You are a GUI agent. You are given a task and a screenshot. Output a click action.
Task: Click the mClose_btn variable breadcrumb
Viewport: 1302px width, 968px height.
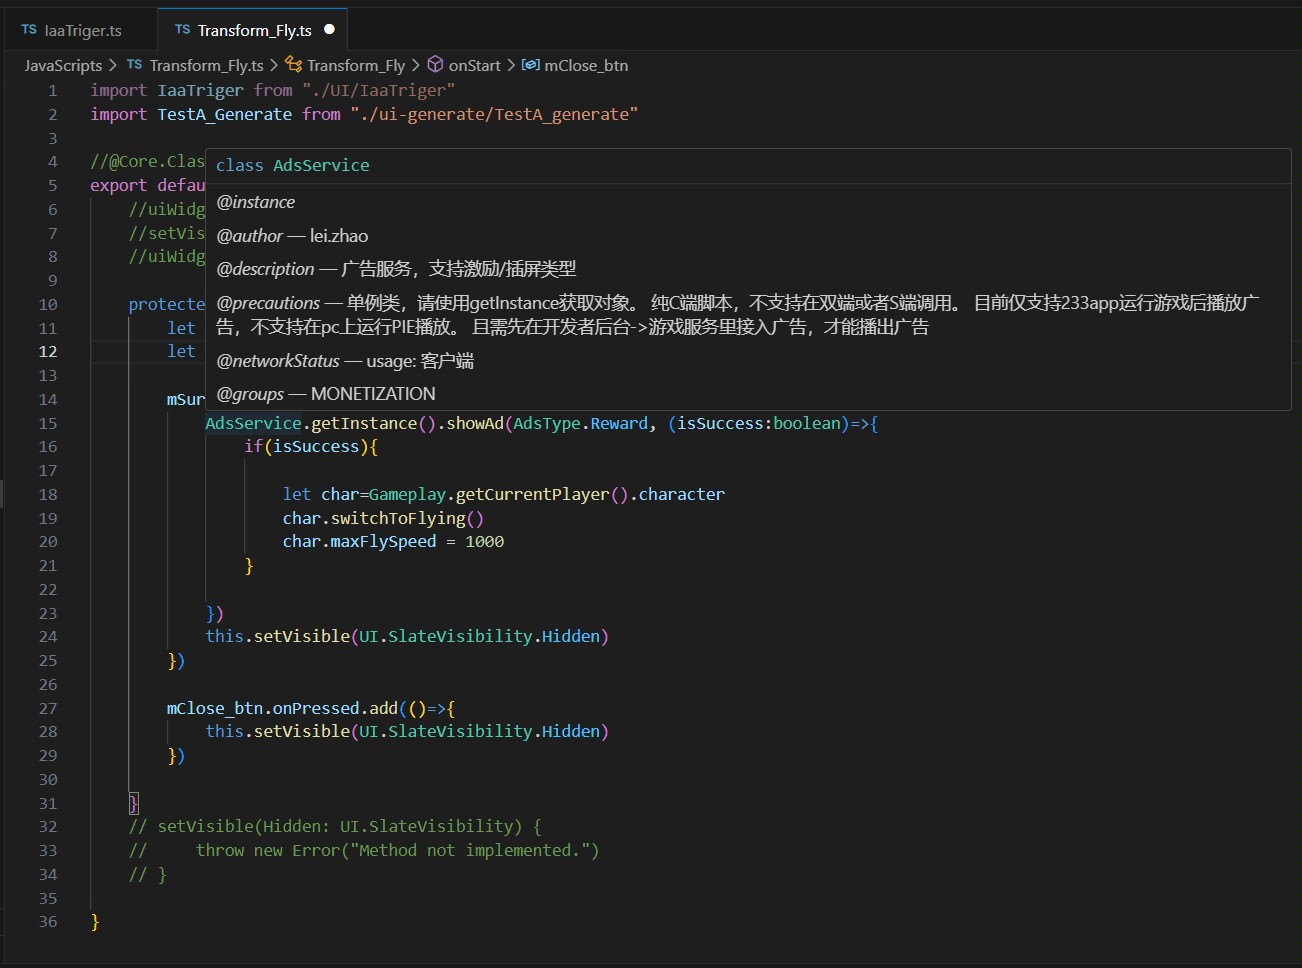tap(586, 65)
